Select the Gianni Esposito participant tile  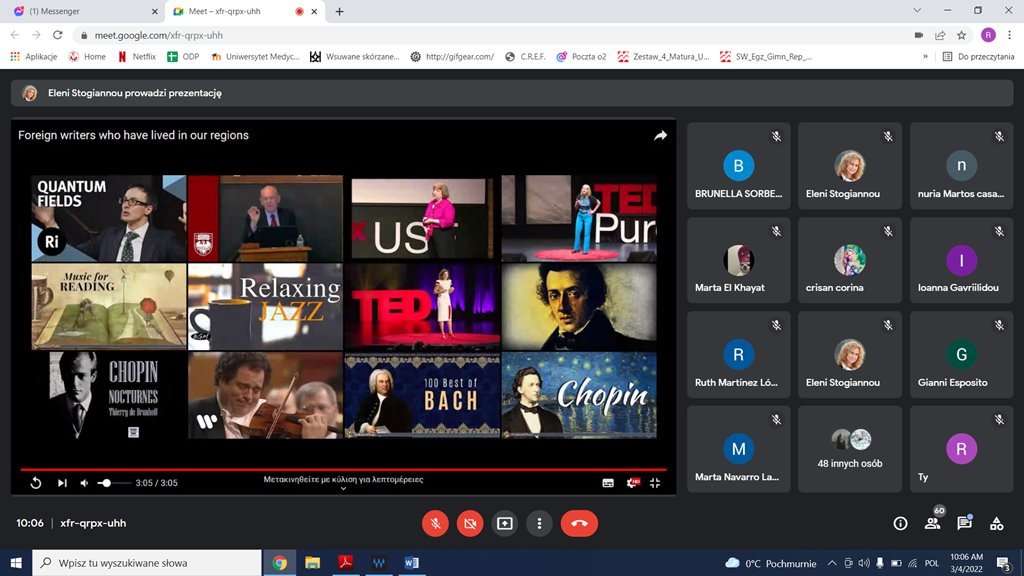click(961, 355)
